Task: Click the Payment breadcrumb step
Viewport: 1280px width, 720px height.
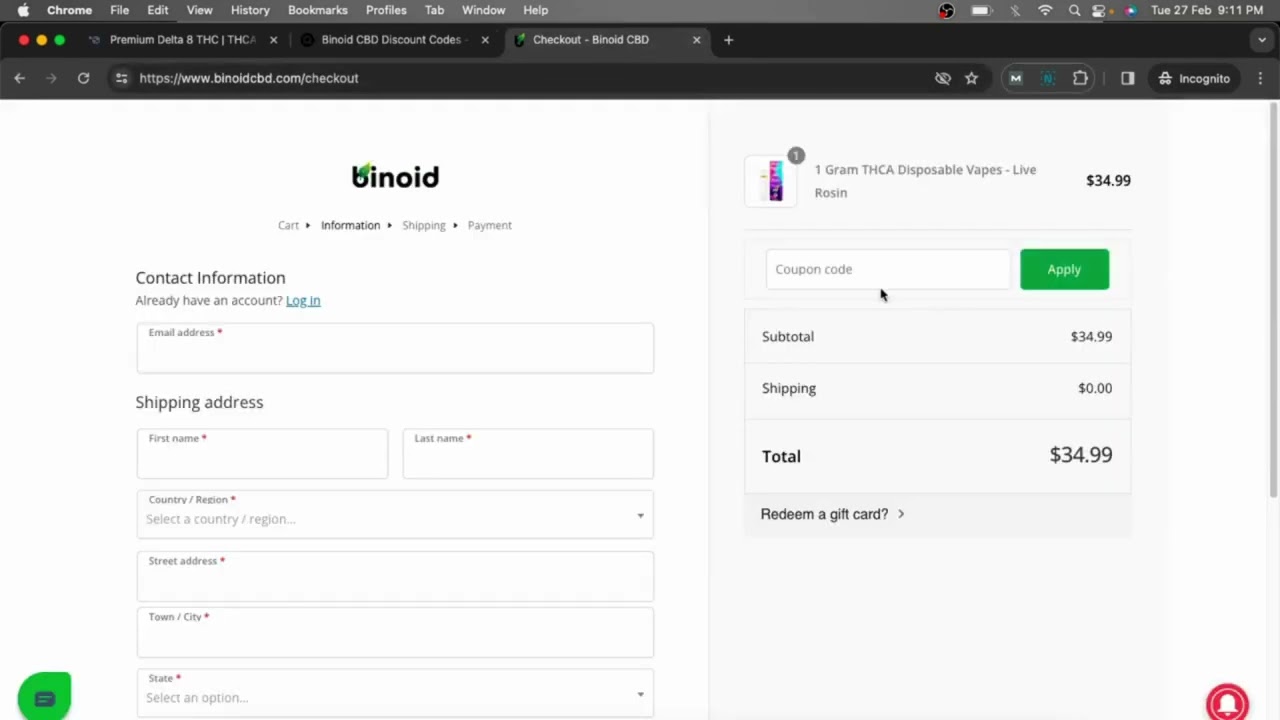Action: point(489,225)
